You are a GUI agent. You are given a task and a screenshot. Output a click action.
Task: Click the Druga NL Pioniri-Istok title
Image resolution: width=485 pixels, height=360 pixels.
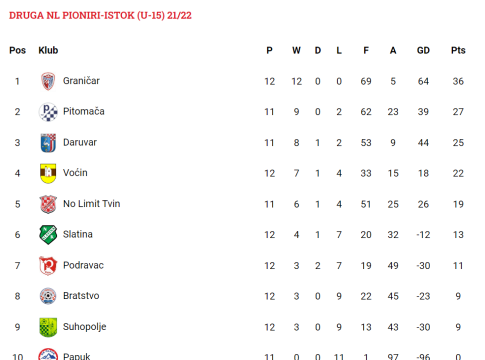pyautogui.click(x=100, y=16)
